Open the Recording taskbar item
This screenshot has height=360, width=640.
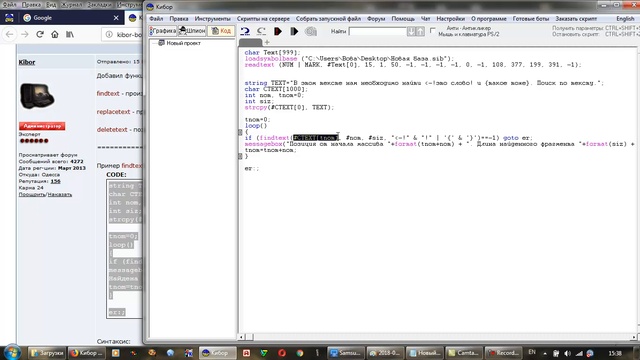[502, 353]
